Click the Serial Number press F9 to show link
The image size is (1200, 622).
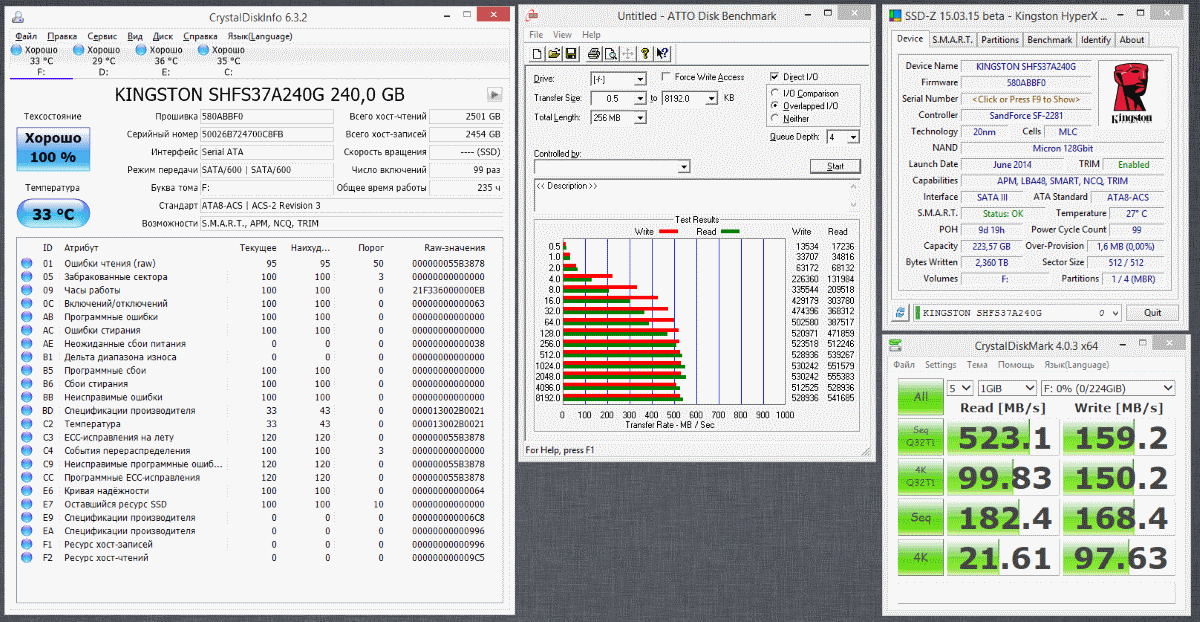pyautogui.click(x=1025, y=99)
